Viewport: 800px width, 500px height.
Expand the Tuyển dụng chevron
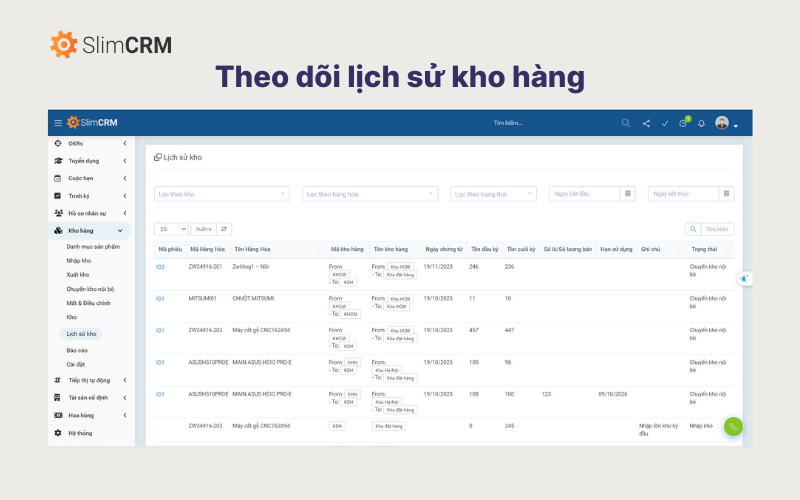click(x=124, y=161)
